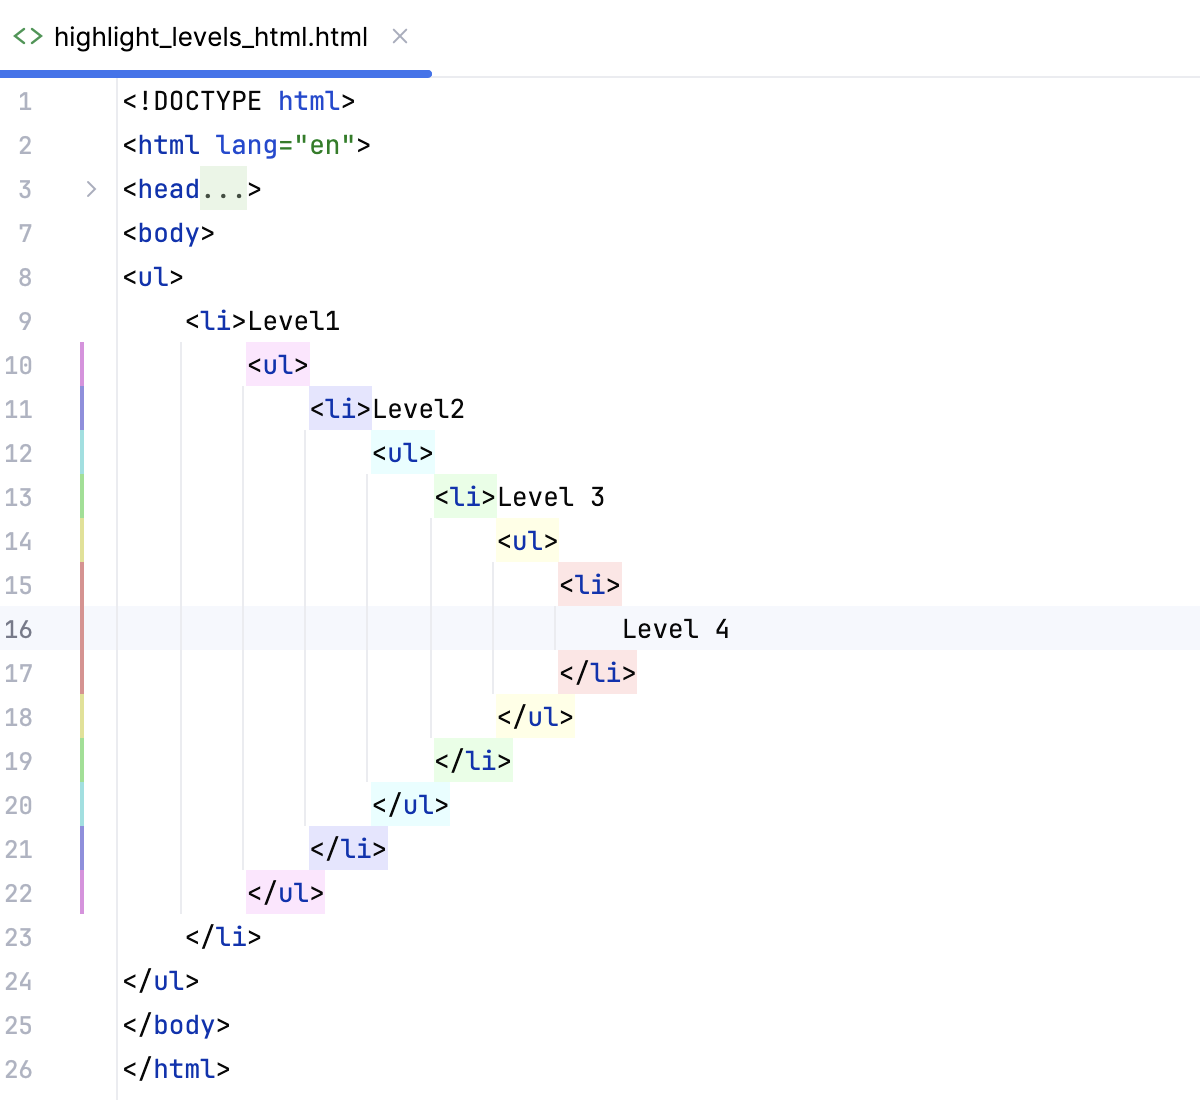
Task: Click the purple closing li tag on line 21
Action: pos(348,849)
